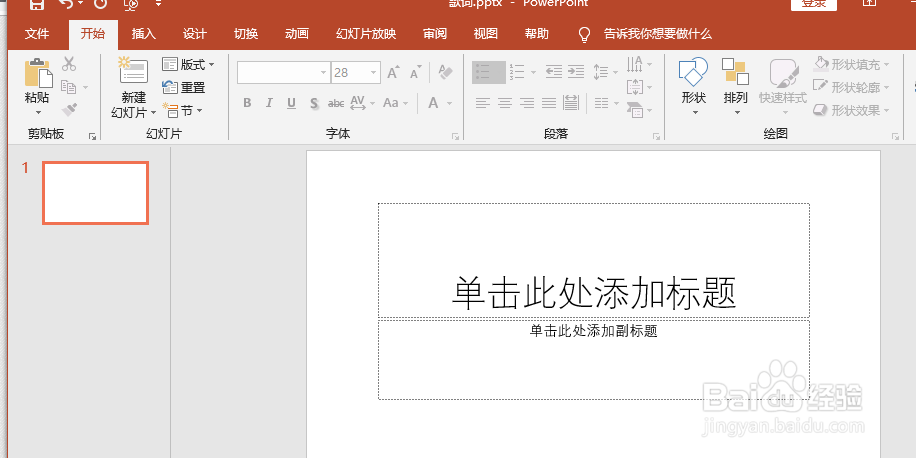Click the font color A button

coord(433,103)
